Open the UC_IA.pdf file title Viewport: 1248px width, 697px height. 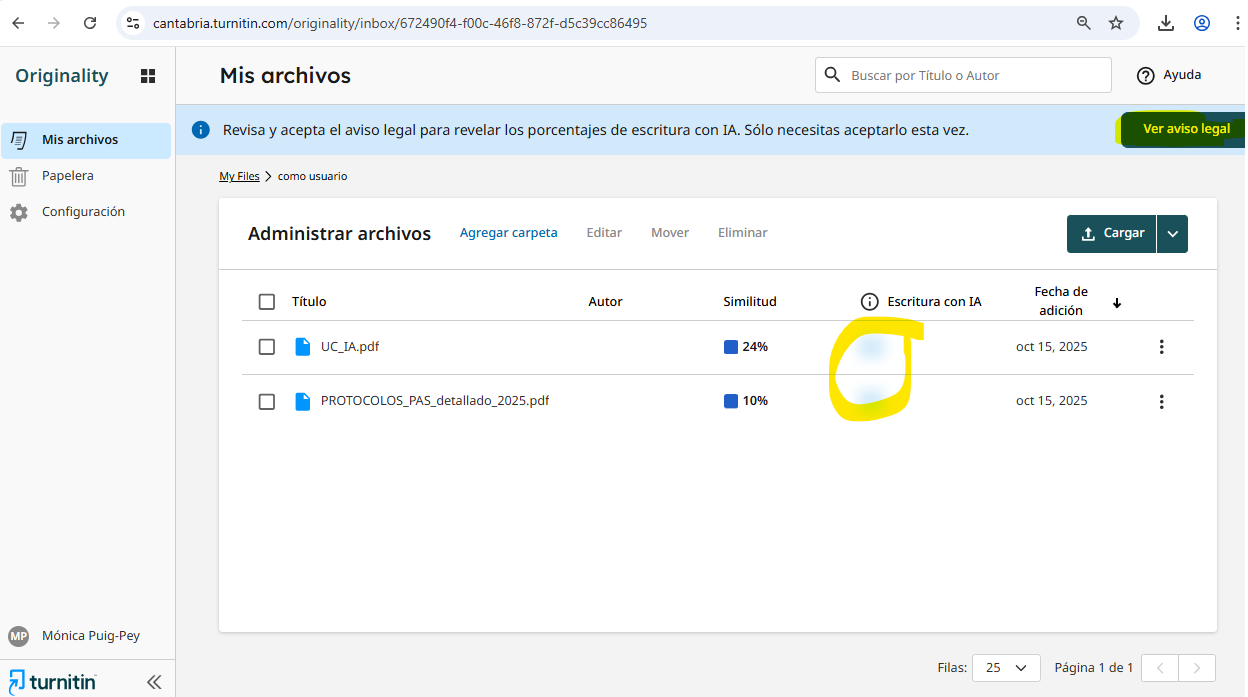(x=350, y=347)
